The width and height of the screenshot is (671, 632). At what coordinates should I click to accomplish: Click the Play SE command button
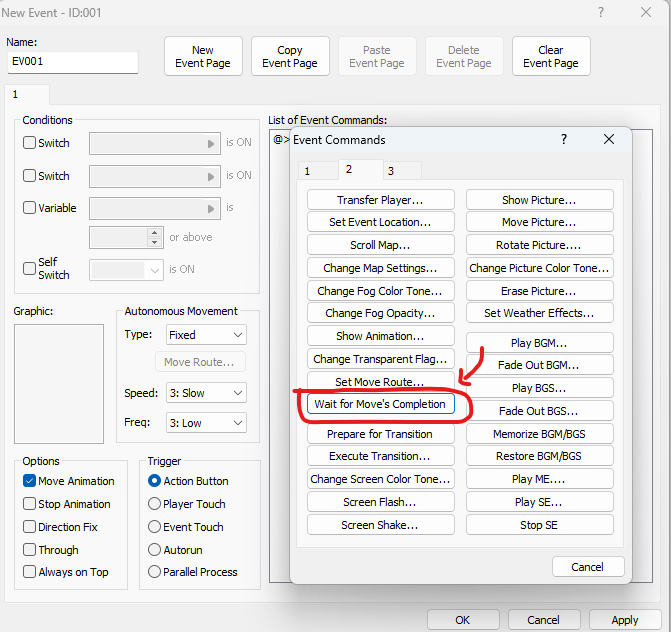(538, 502)
